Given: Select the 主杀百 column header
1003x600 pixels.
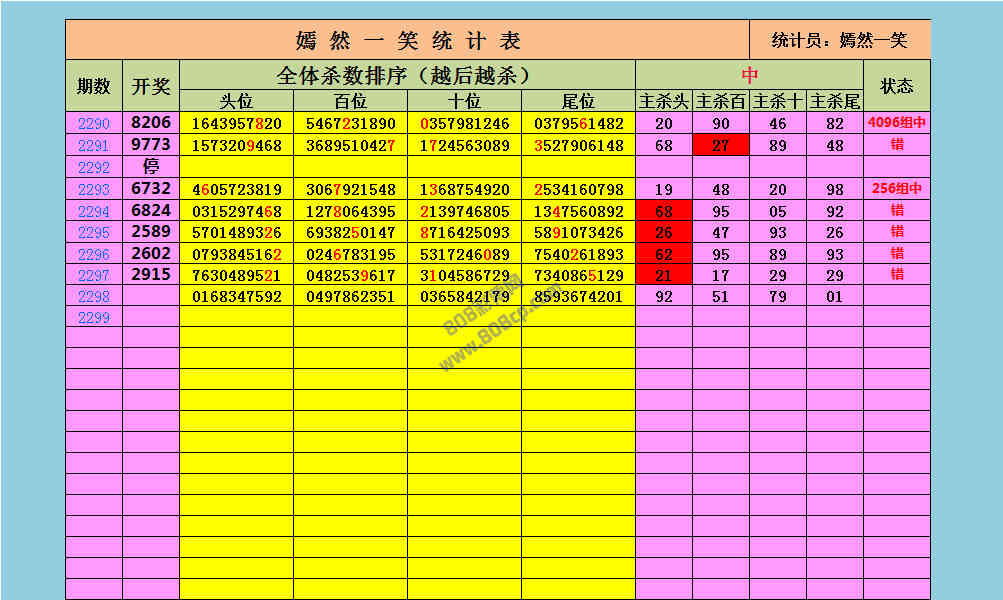Looking at the screenshot, I should click(720, 101).
